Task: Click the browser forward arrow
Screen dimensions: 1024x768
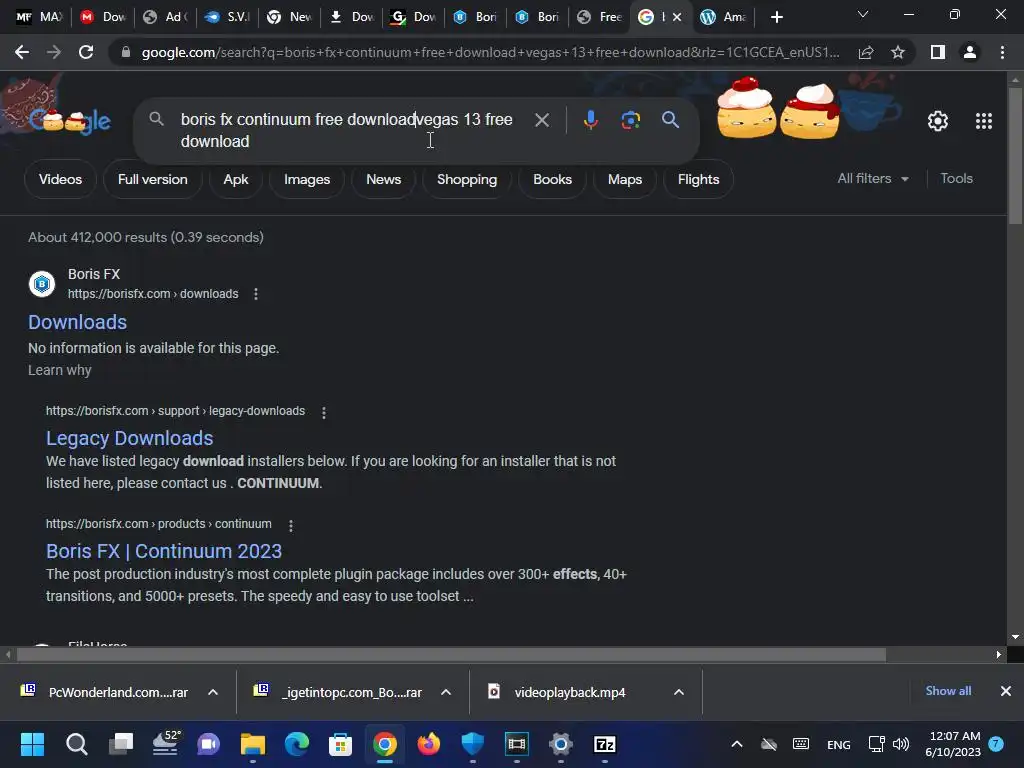Action: coord(54,52)
